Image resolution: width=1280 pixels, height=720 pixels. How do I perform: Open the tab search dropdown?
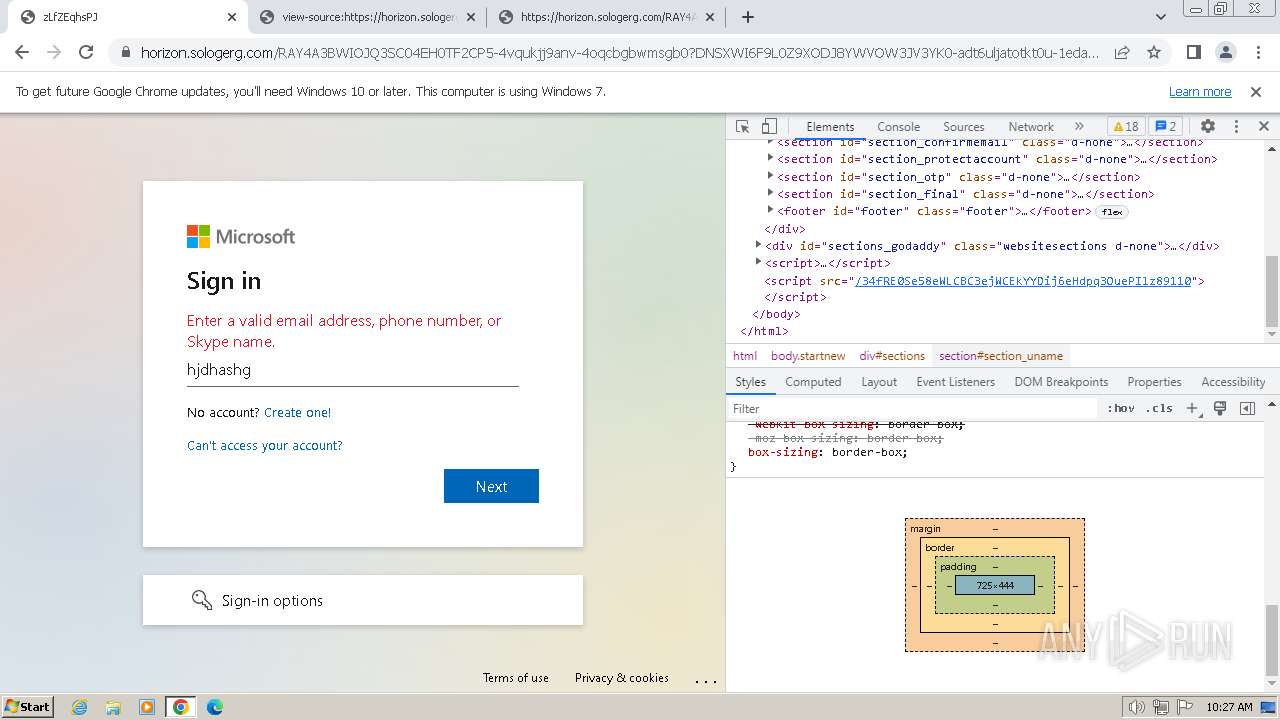[x=1161, y=17]
